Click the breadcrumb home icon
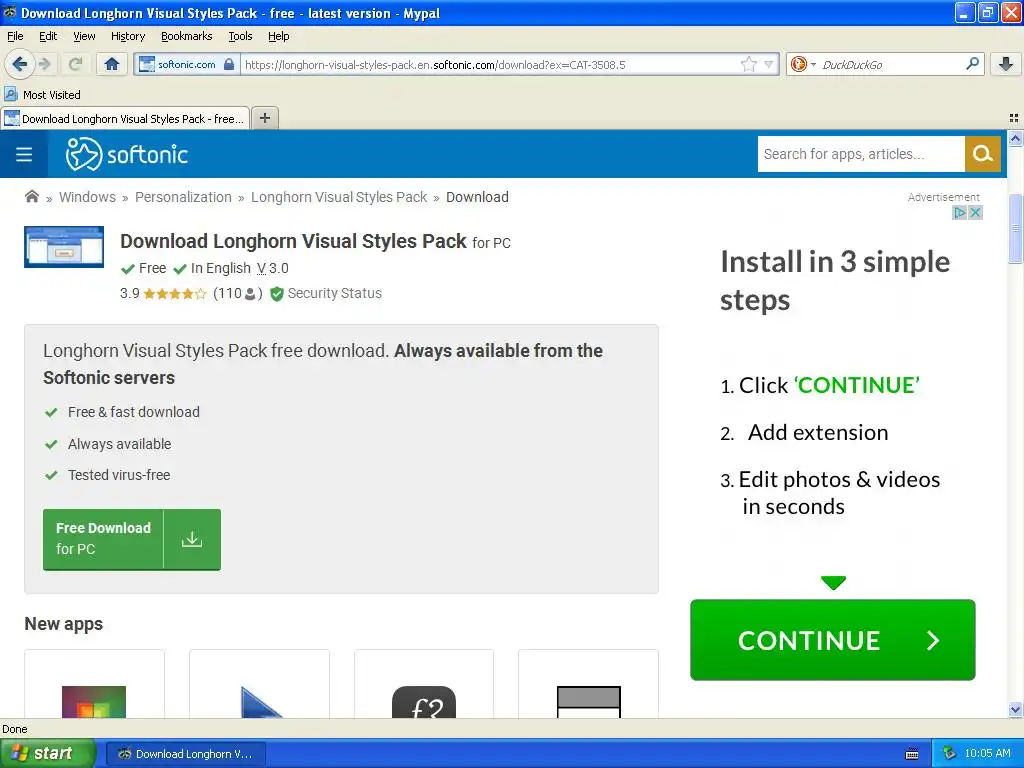This screenshot has width=1024, height=768. pos(31,197)
